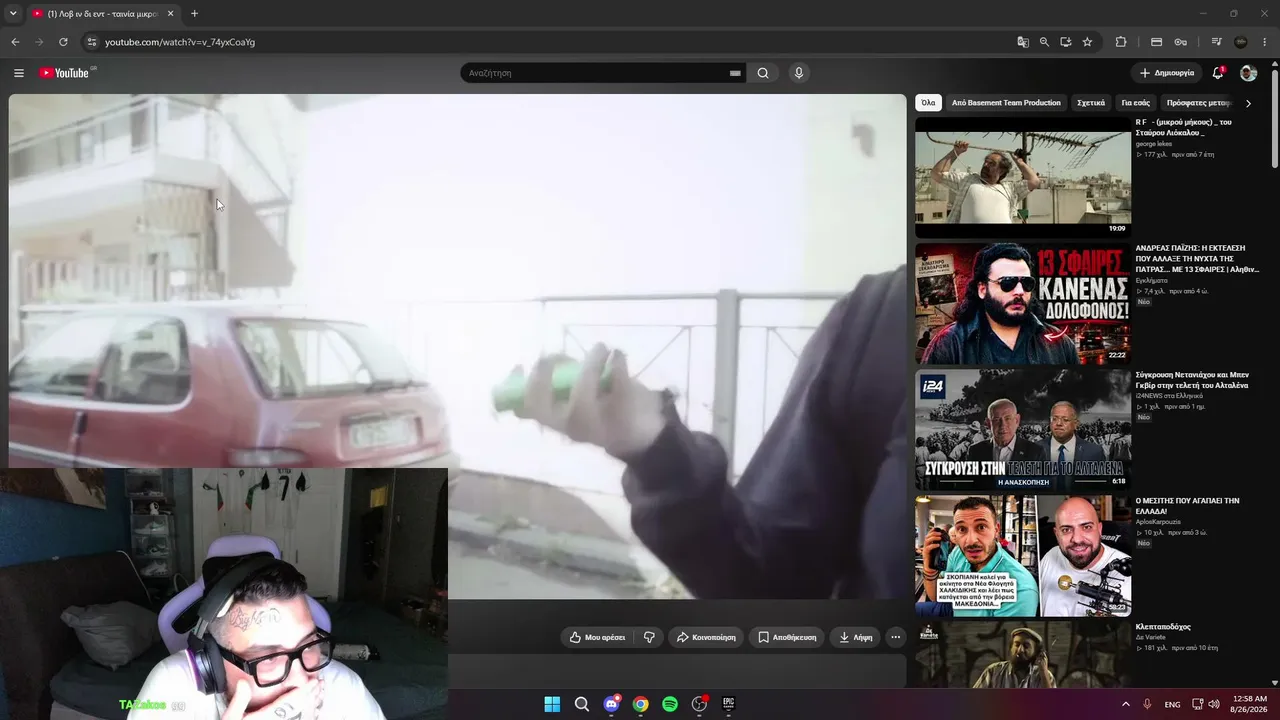Switch to the YouTube browser tab
Viewport: 1280px width, 720px height.
(x=102, y=14)
